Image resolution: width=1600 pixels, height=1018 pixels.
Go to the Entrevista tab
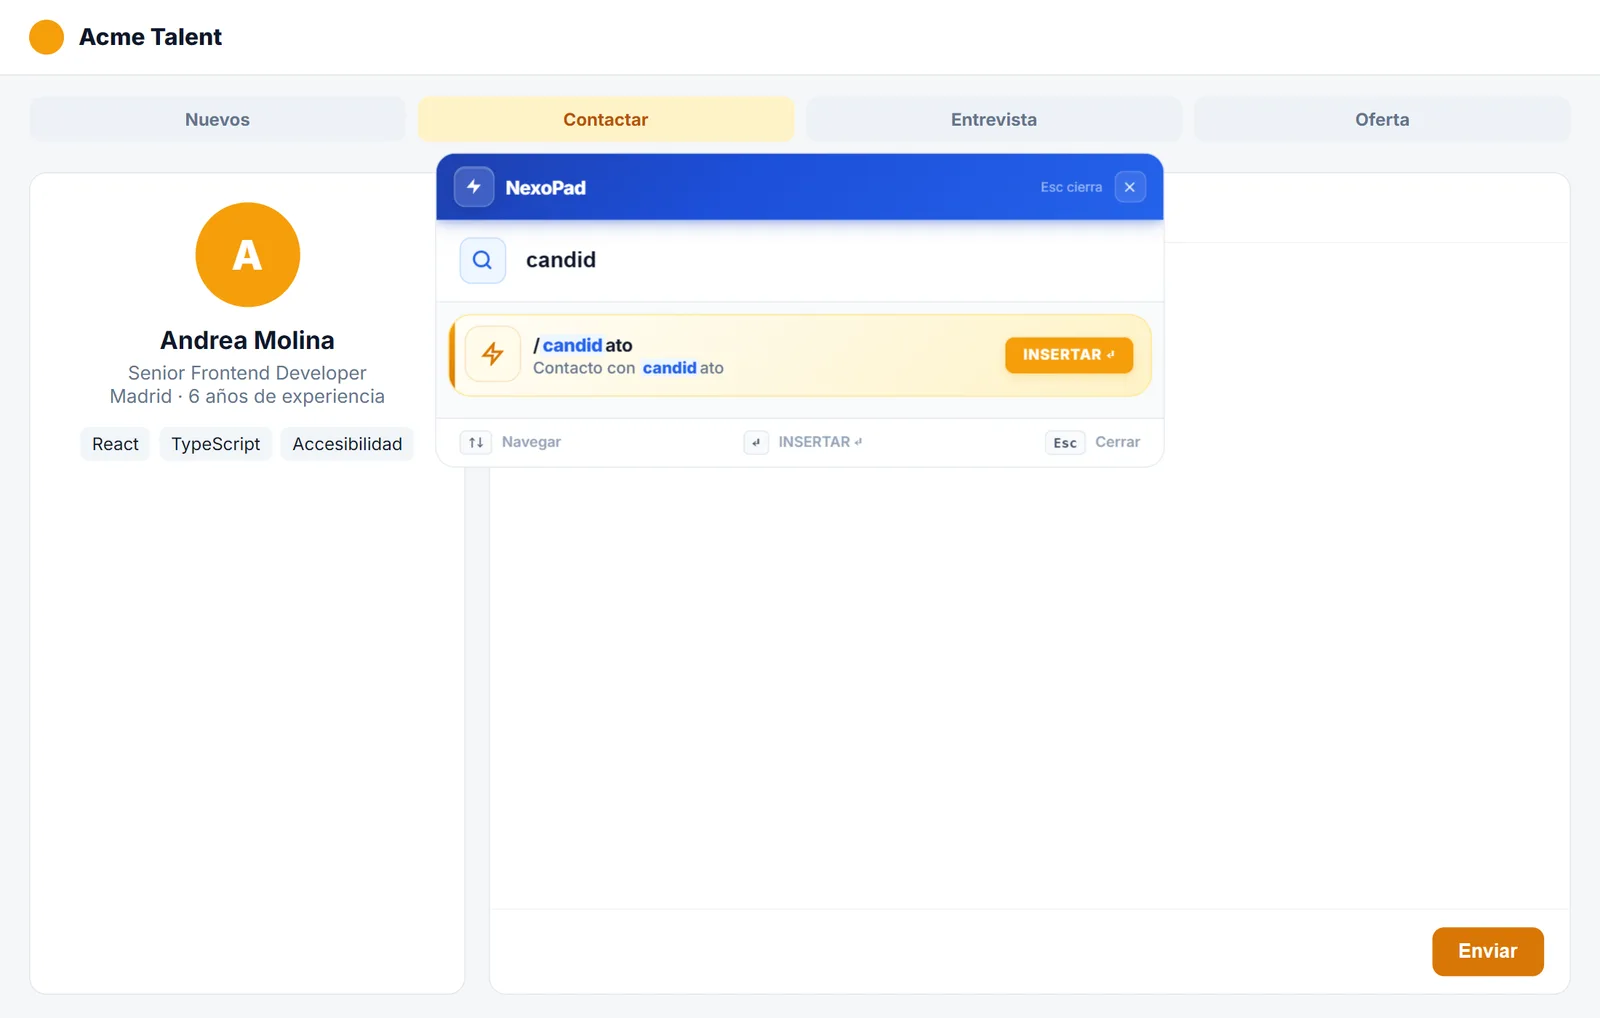[x=994, y=119]
